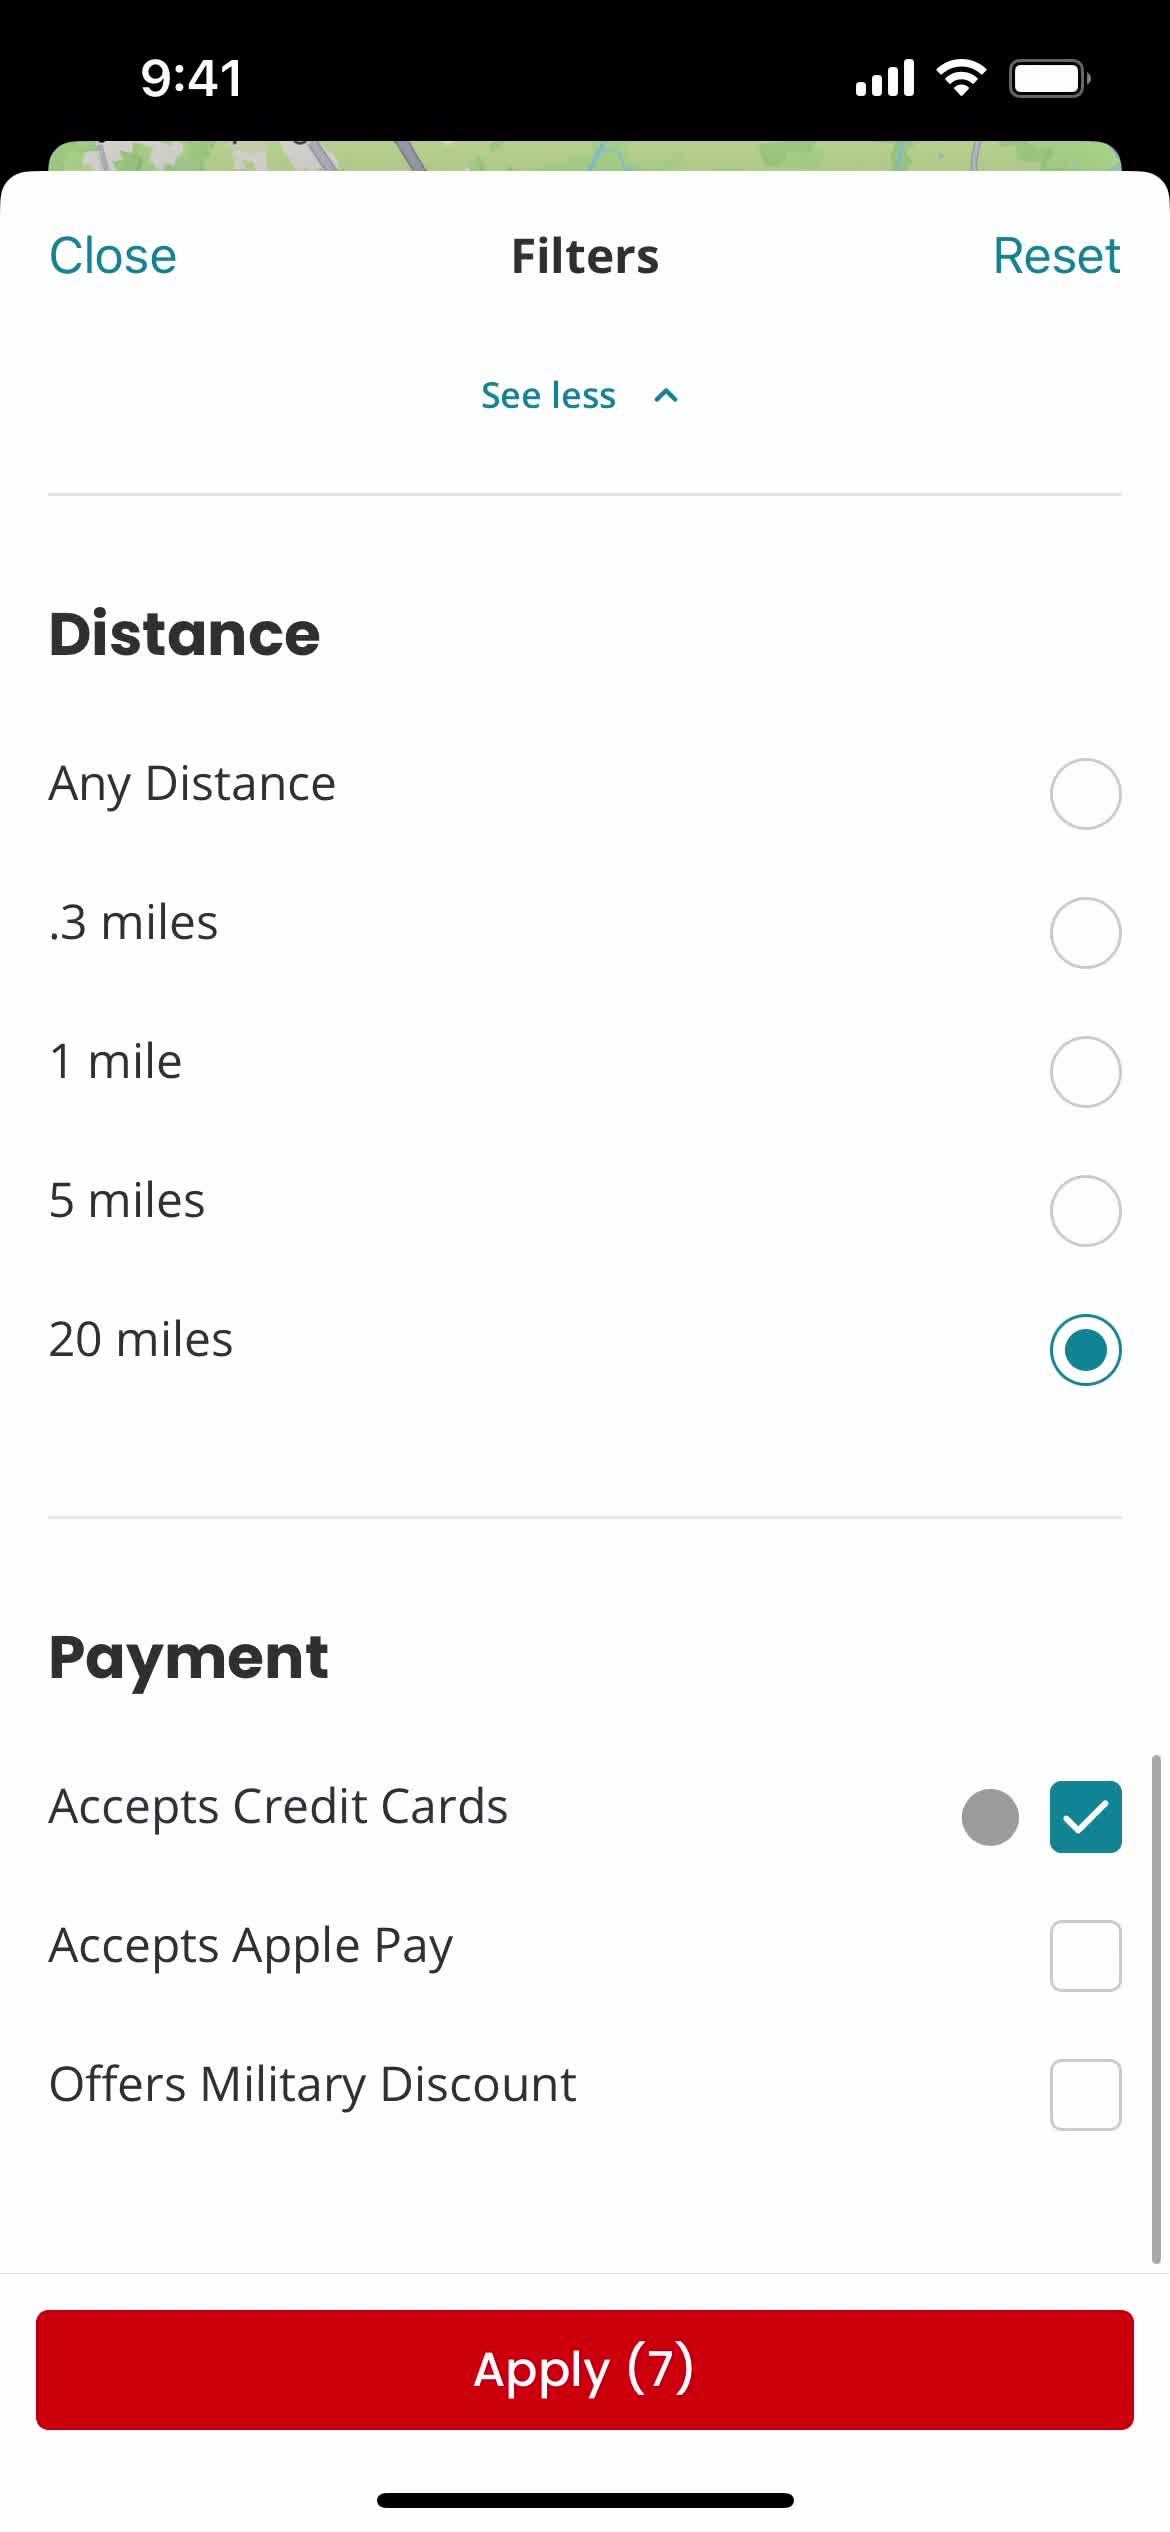Enable Accepts Apple Pay checkbox
The height and width of the screenshot is (2532, 1170).
point(1085,1956)
